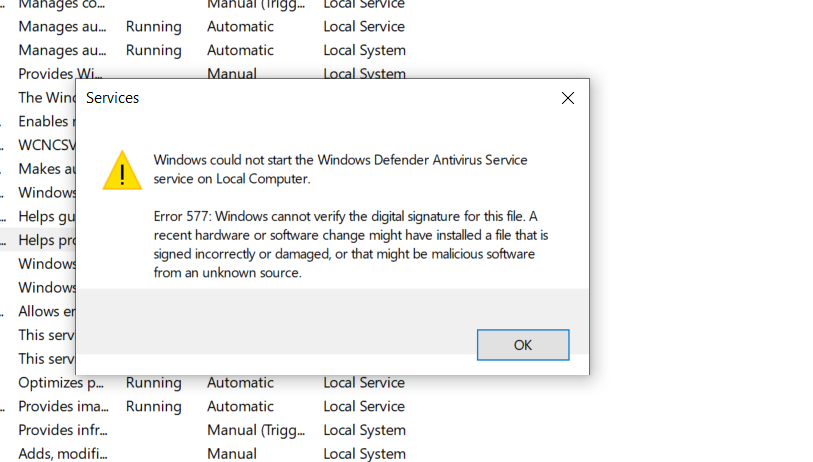Select the 'Adds, modifi...' service description
The image size is (813, 462).
coord(63,454)
